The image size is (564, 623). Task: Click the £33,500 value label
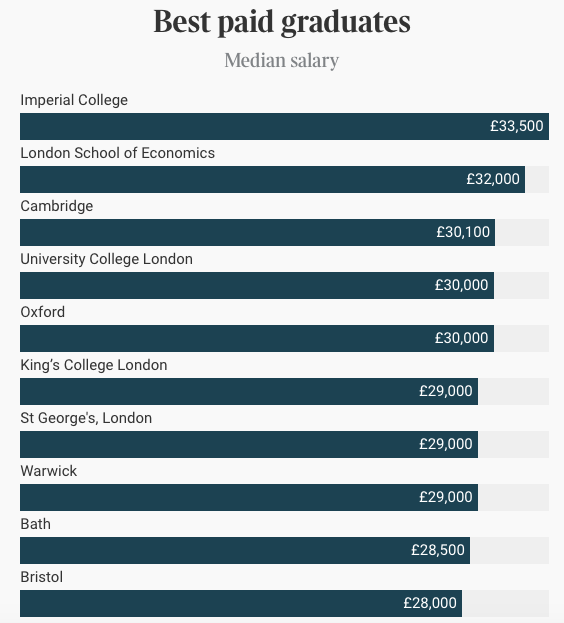pos(517,126)
